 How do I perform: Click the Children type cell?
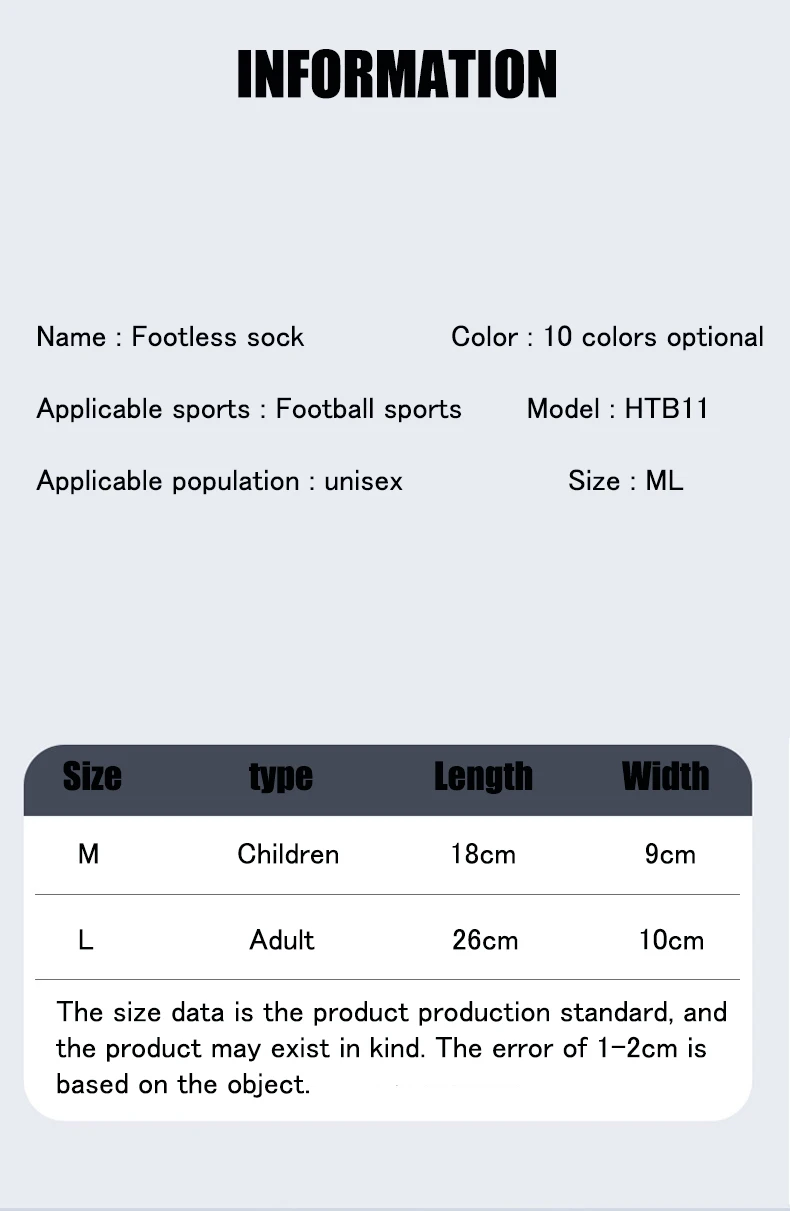click(288, 854)
